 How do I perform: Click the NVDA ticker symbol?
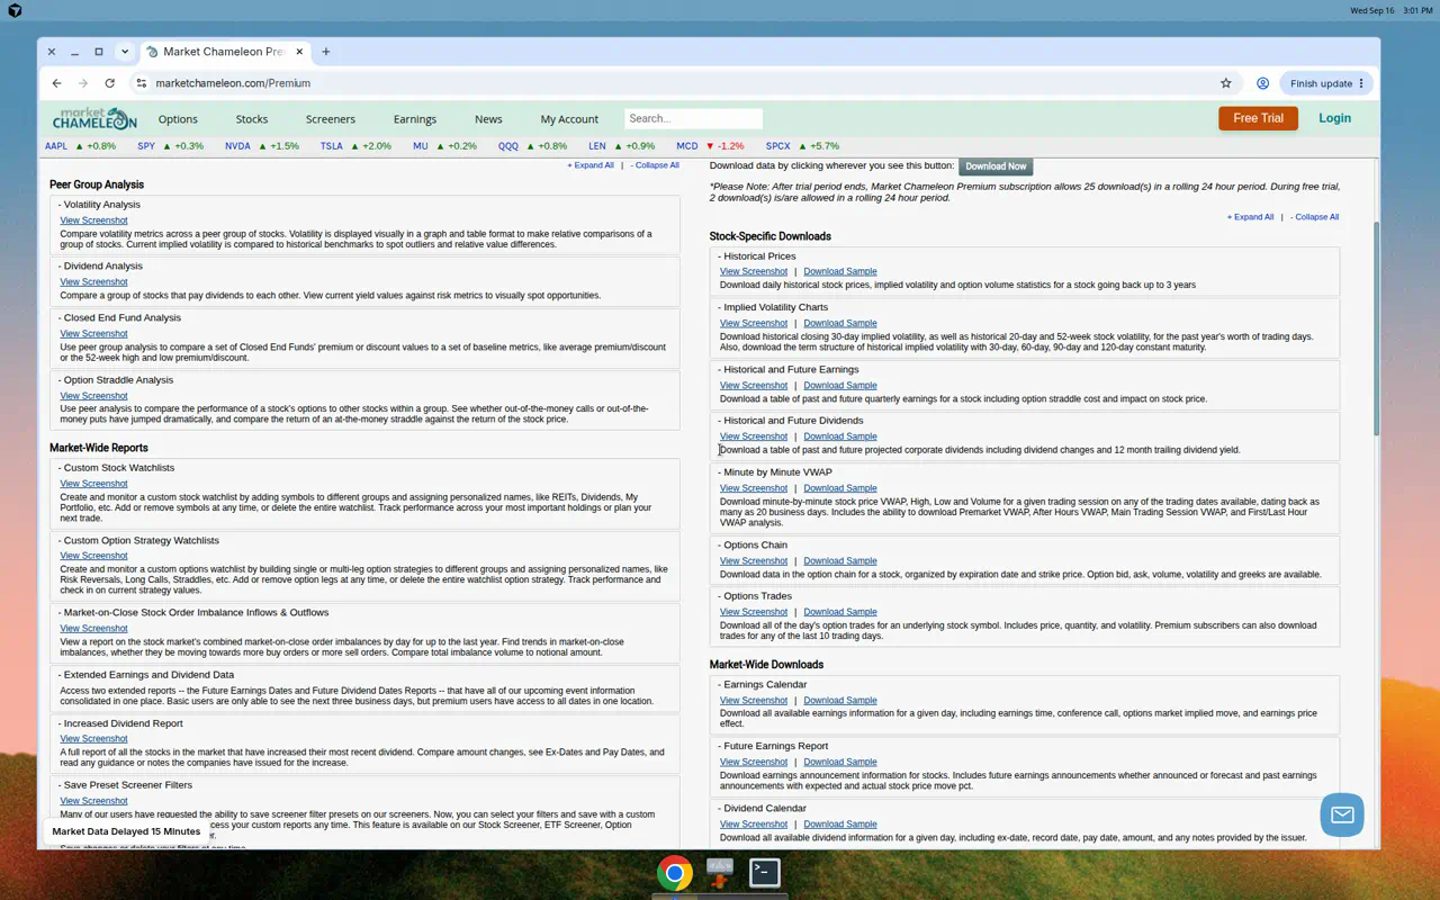coord(238,146)
